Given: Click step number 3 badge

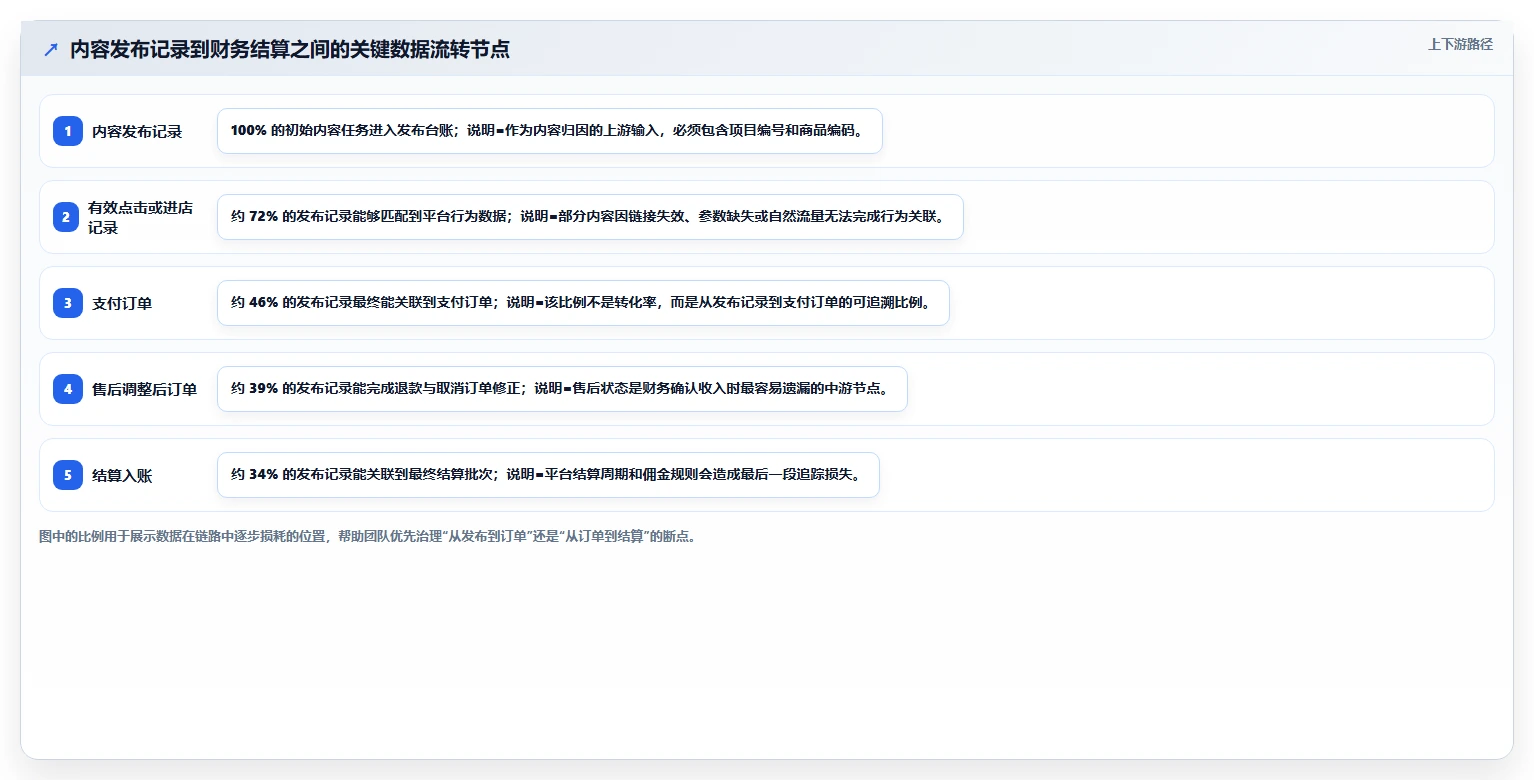Looking at the screenshot, I should (x=68, y=303).
